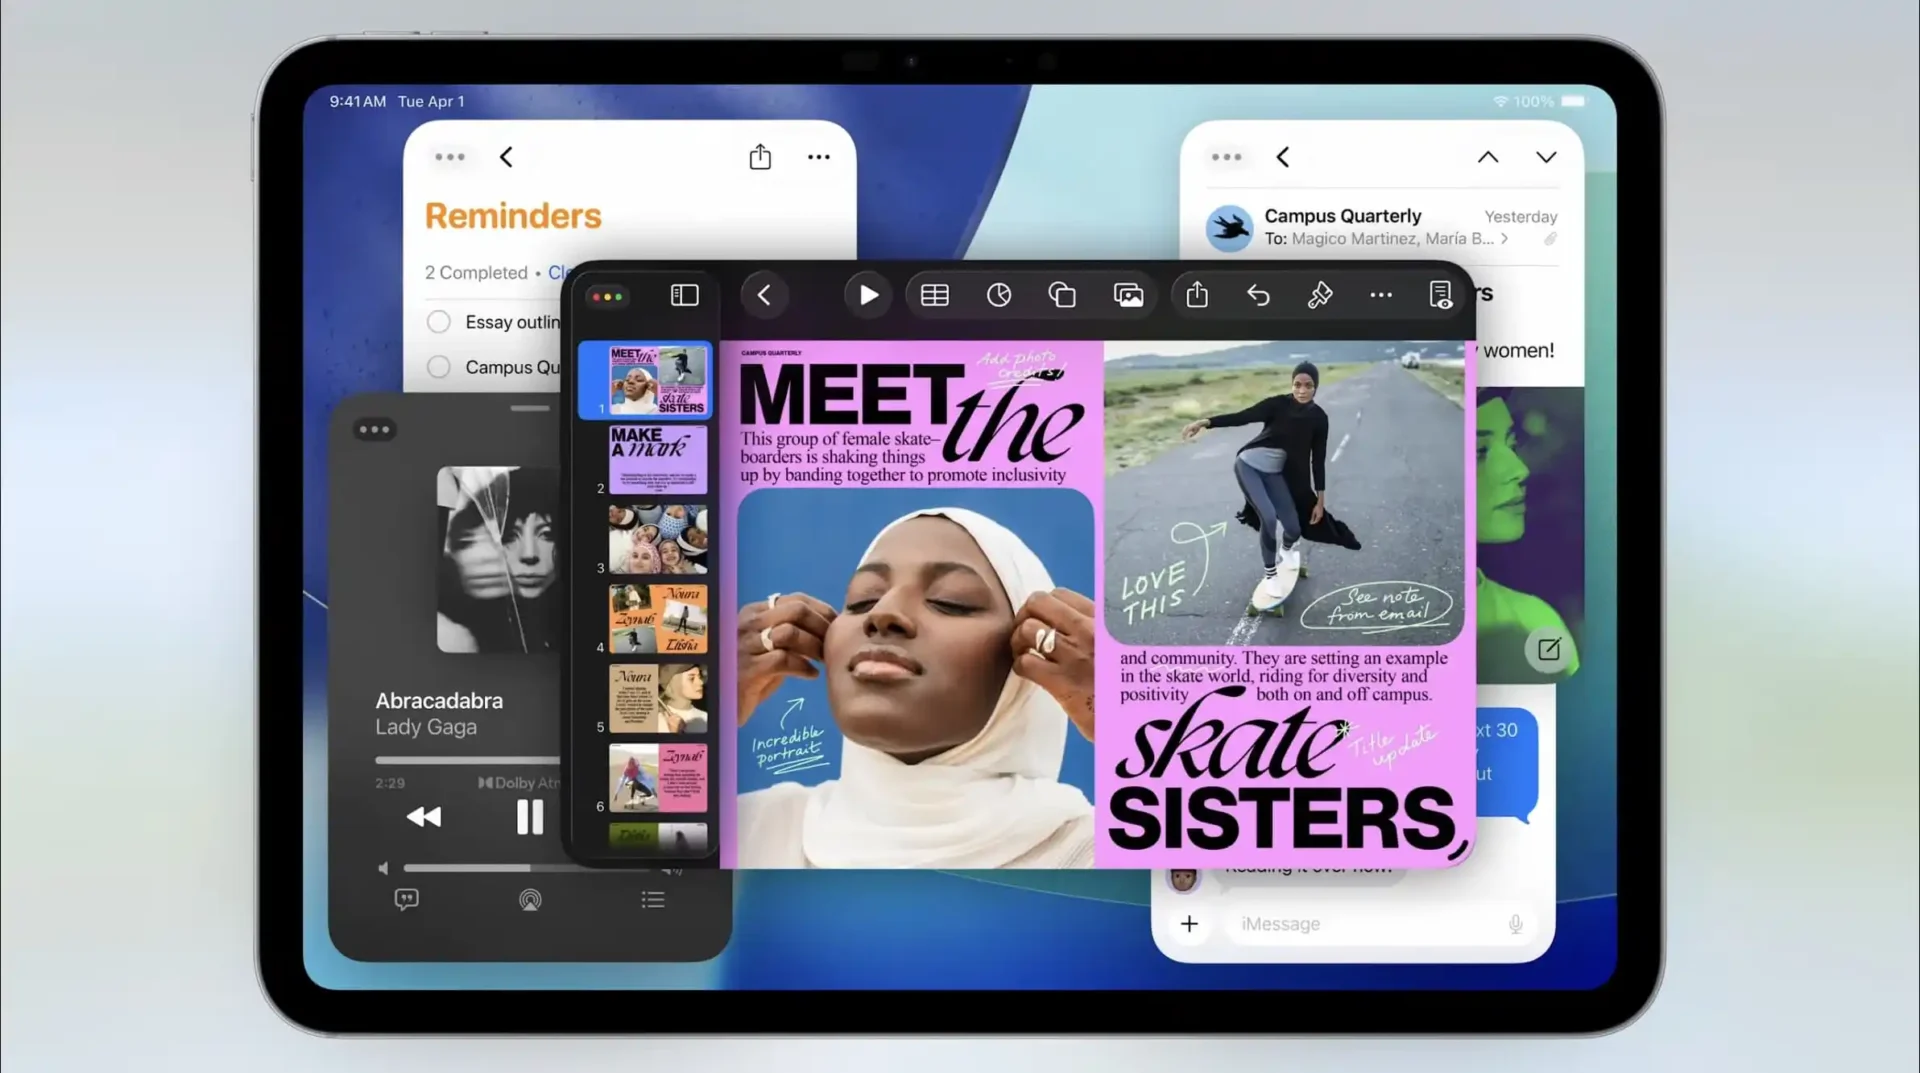1920x1073 pixels.
Task: Open Campus Quarterly sender avatar
Action: (1229, 228)
